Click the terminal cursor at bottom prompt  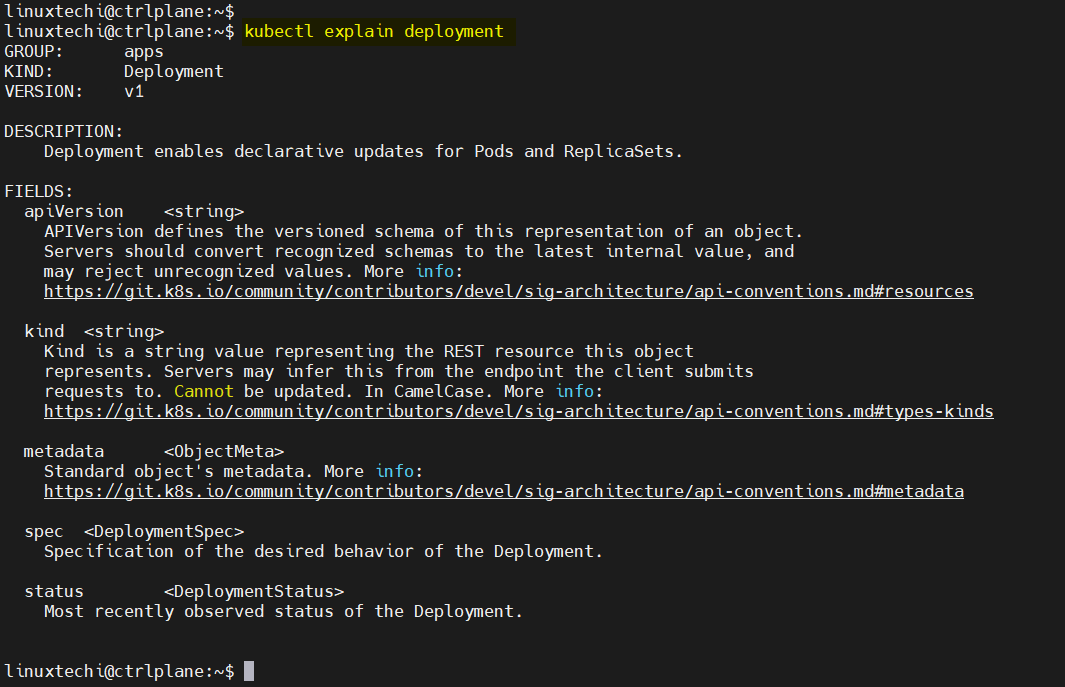pyautogui.click(x=249, y=671)
